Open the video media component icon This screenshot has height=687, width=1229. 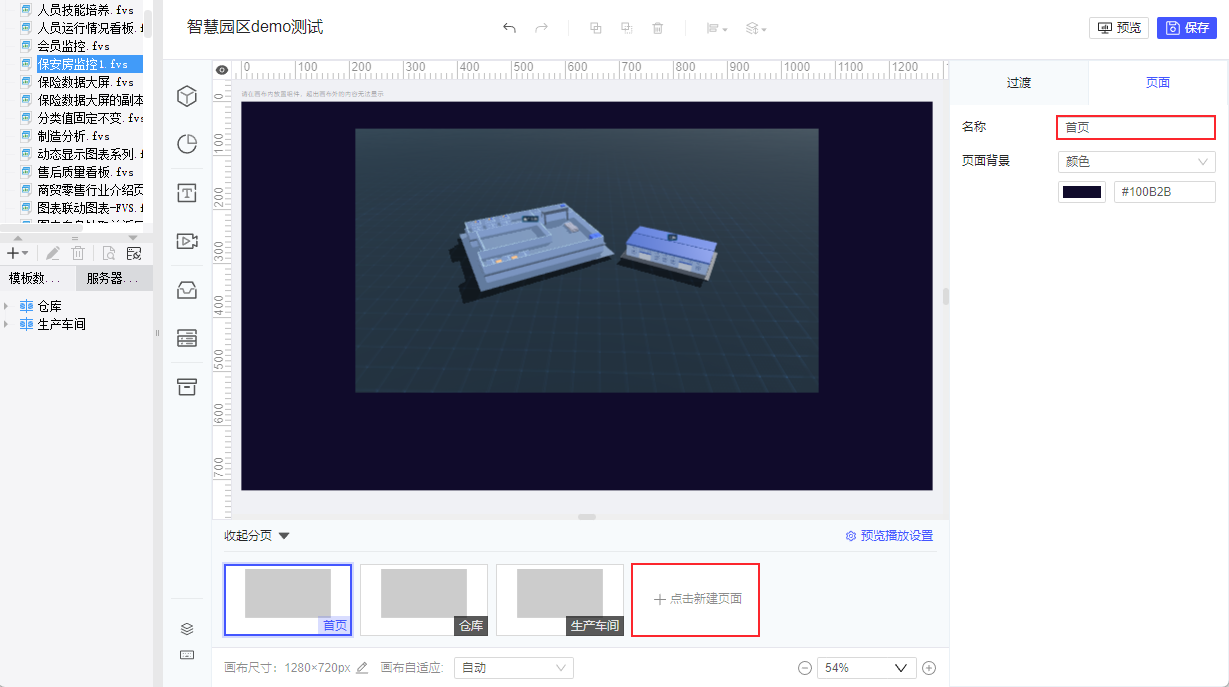tap(187, 241)
